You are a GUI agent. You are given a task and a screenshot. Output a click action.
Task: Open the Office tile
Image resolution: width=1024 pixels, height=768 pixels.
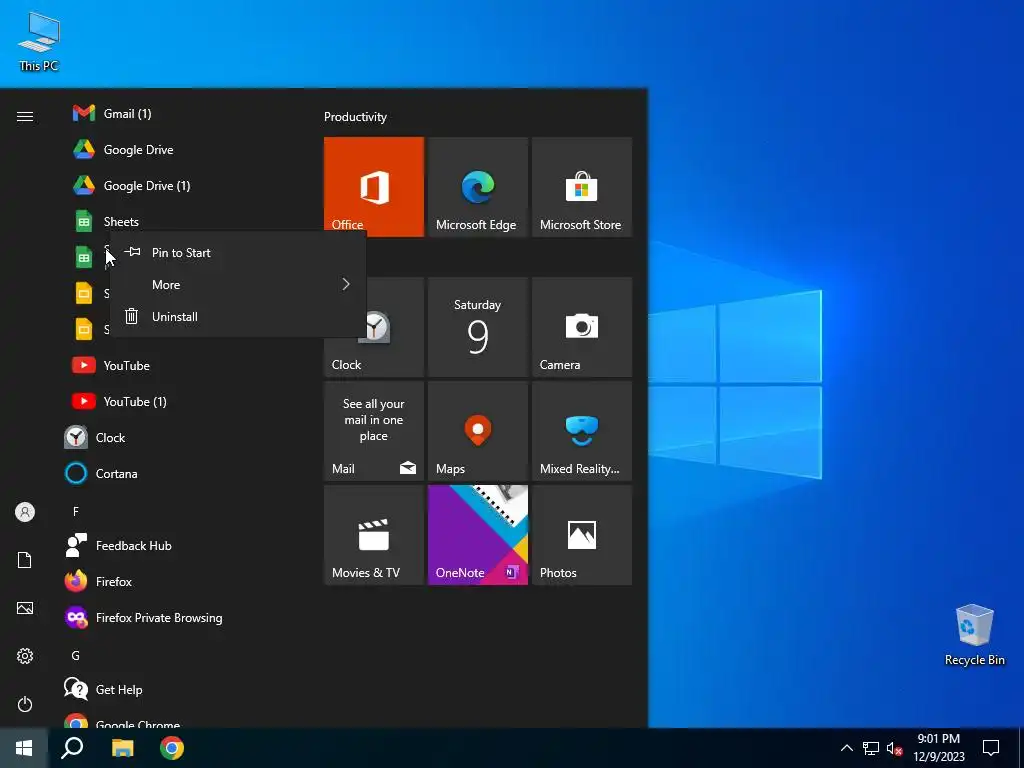click(374, 187)
